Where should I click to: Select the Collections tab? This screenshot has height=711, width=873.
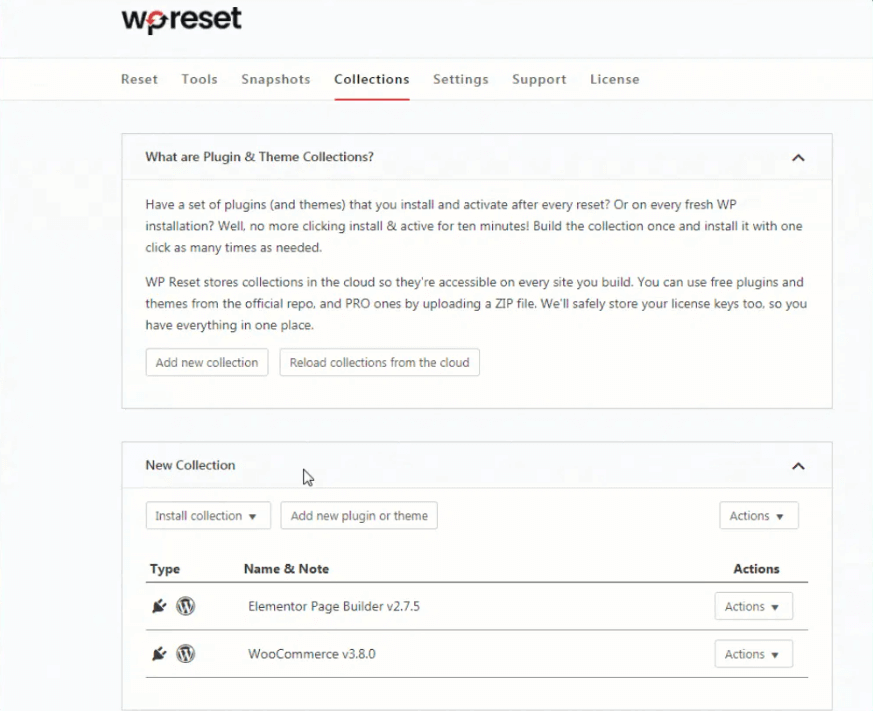[x=372, y=79]
